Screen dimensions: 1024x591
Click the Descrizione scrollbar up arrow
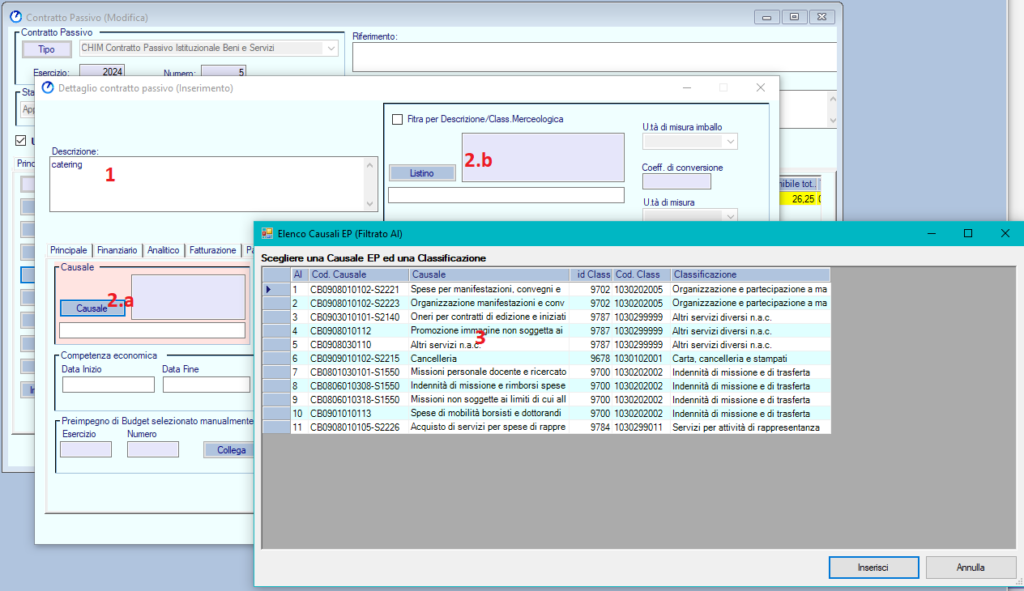(370, 165)
